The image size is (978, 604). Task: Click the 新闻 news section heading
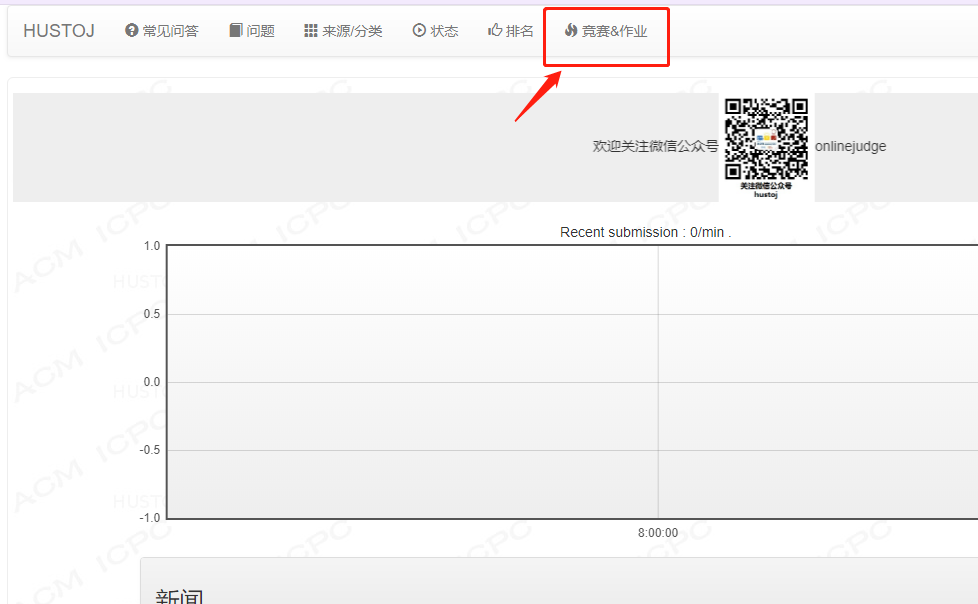180,596
